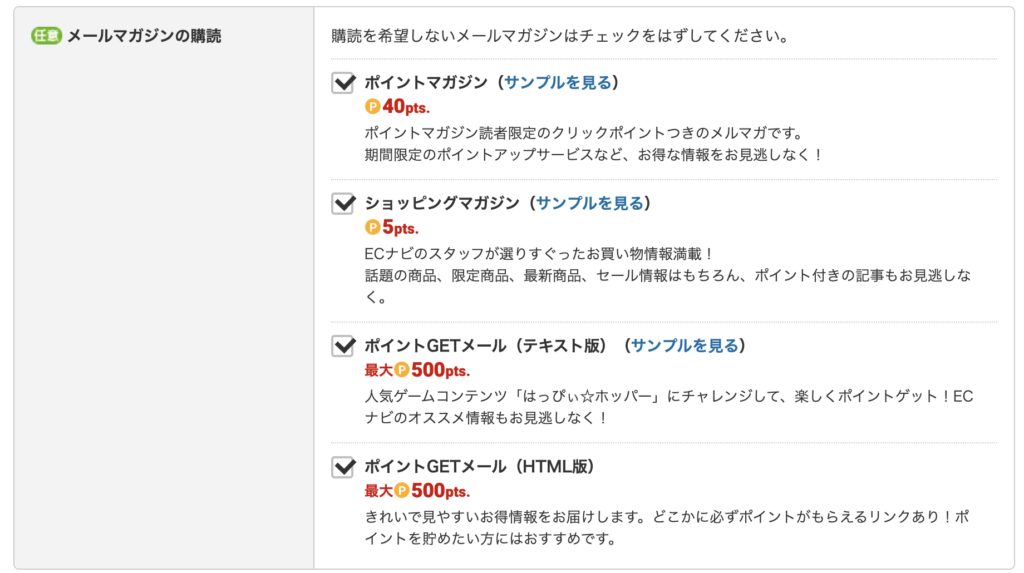The image size is (1024, 573).
Task: Toggle the ポイントGETメール（HTML版） checkbox
Action: (343, 467)
